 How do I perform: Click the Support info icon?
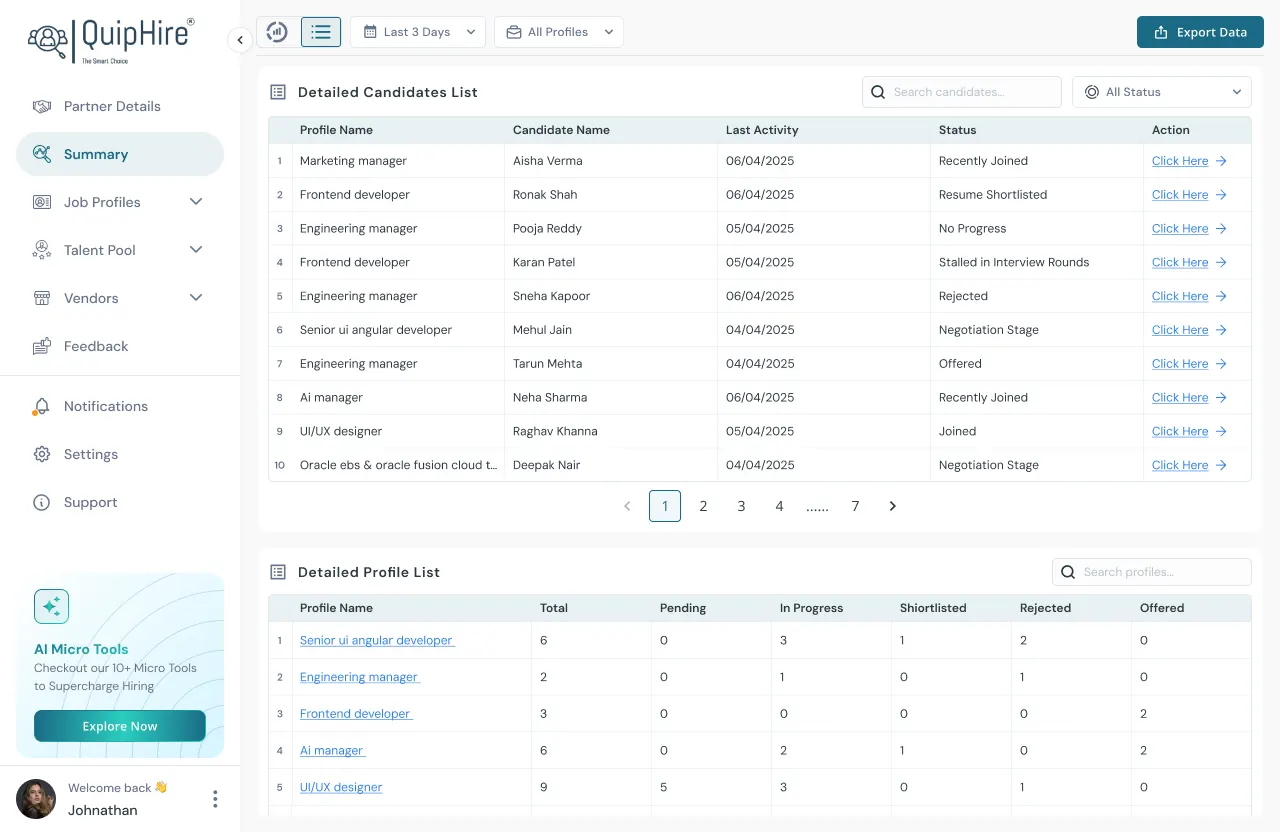coord(42,502)
